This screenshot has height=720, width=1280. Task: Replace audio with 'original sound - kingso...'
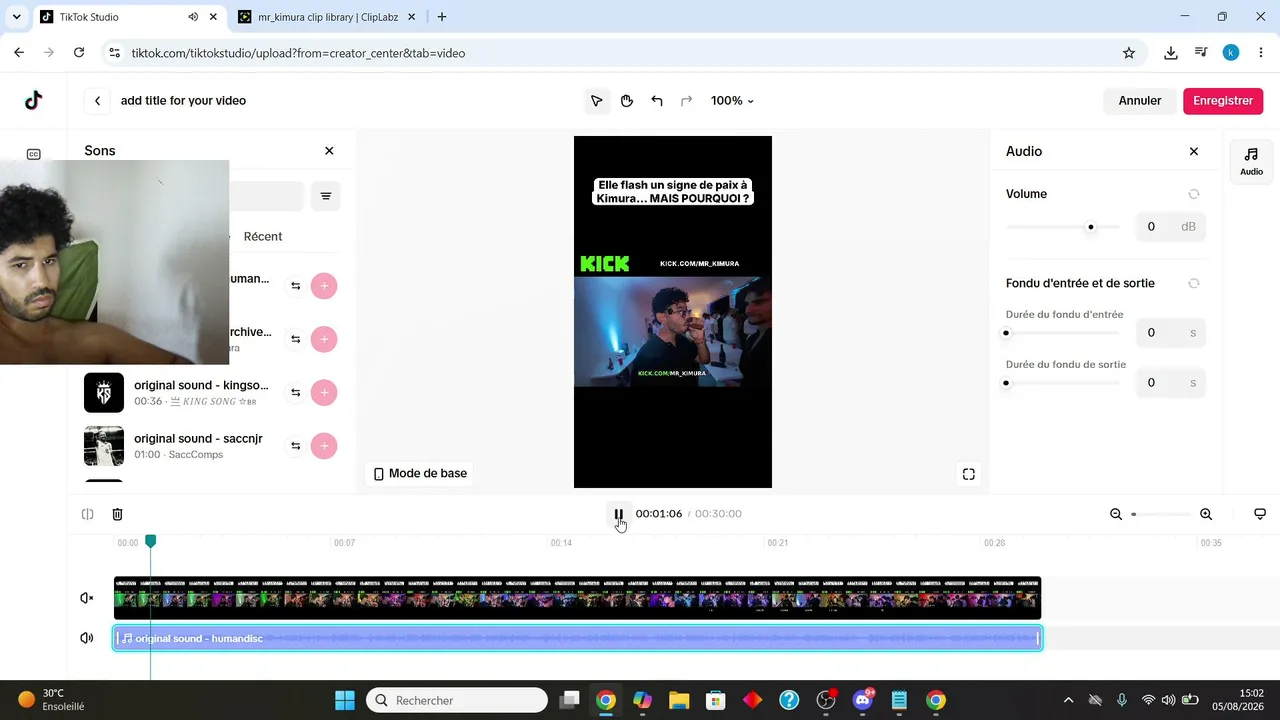tap(296, 393)
